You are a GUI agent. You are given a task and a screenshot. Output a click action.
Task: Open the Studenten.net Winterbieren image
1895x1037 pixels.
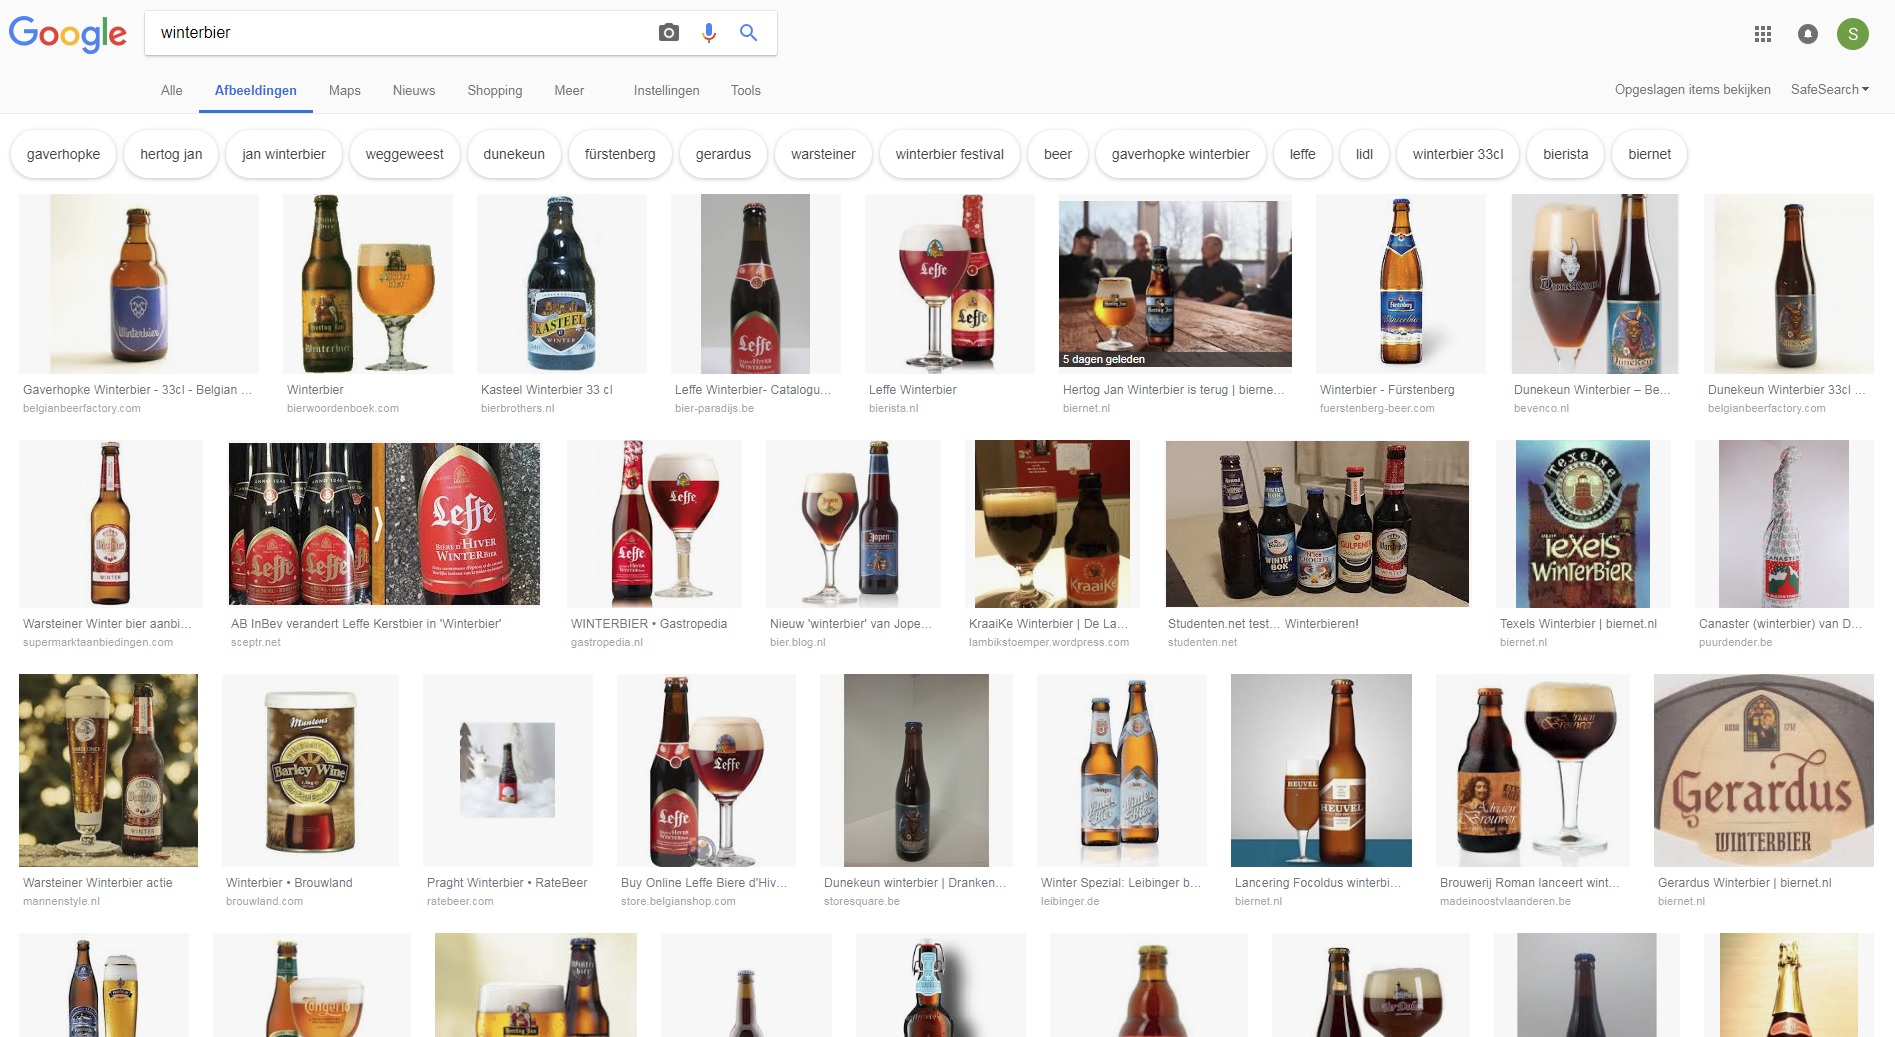click(x=1318, y=524)
